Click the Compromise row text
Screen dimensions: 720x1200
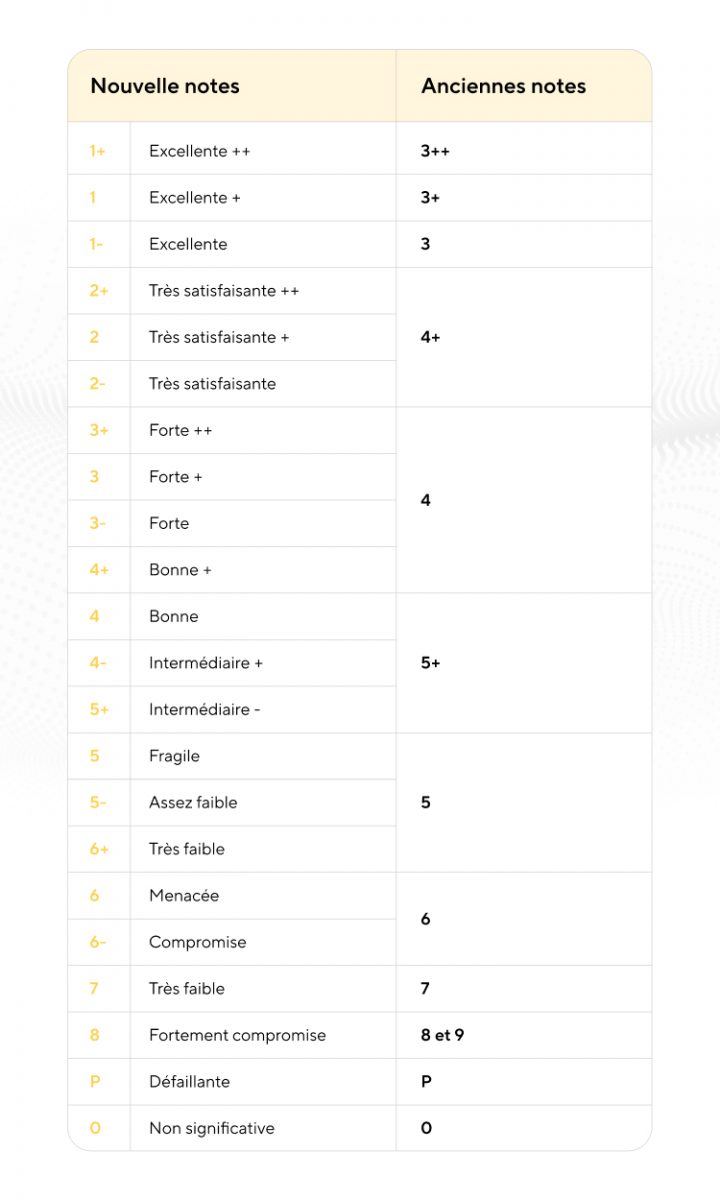coord(198,942)
